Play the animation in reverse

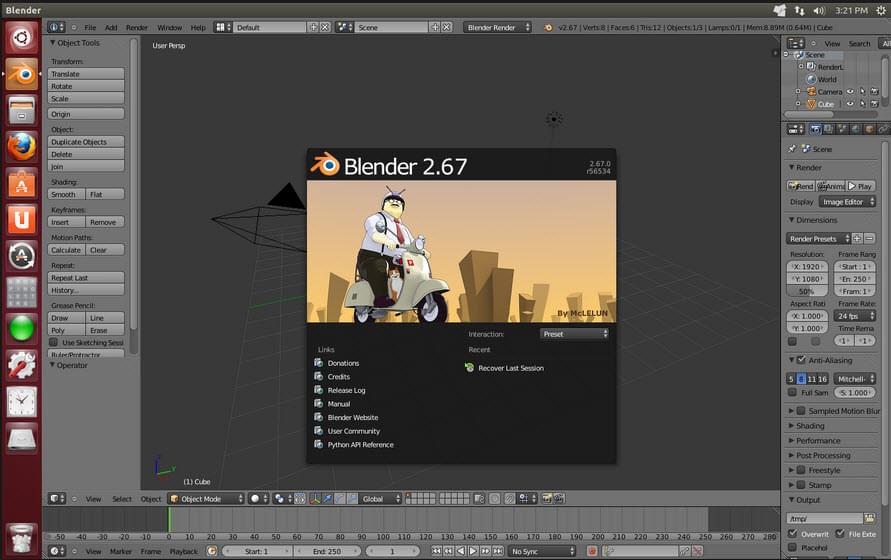pos(461,551)
